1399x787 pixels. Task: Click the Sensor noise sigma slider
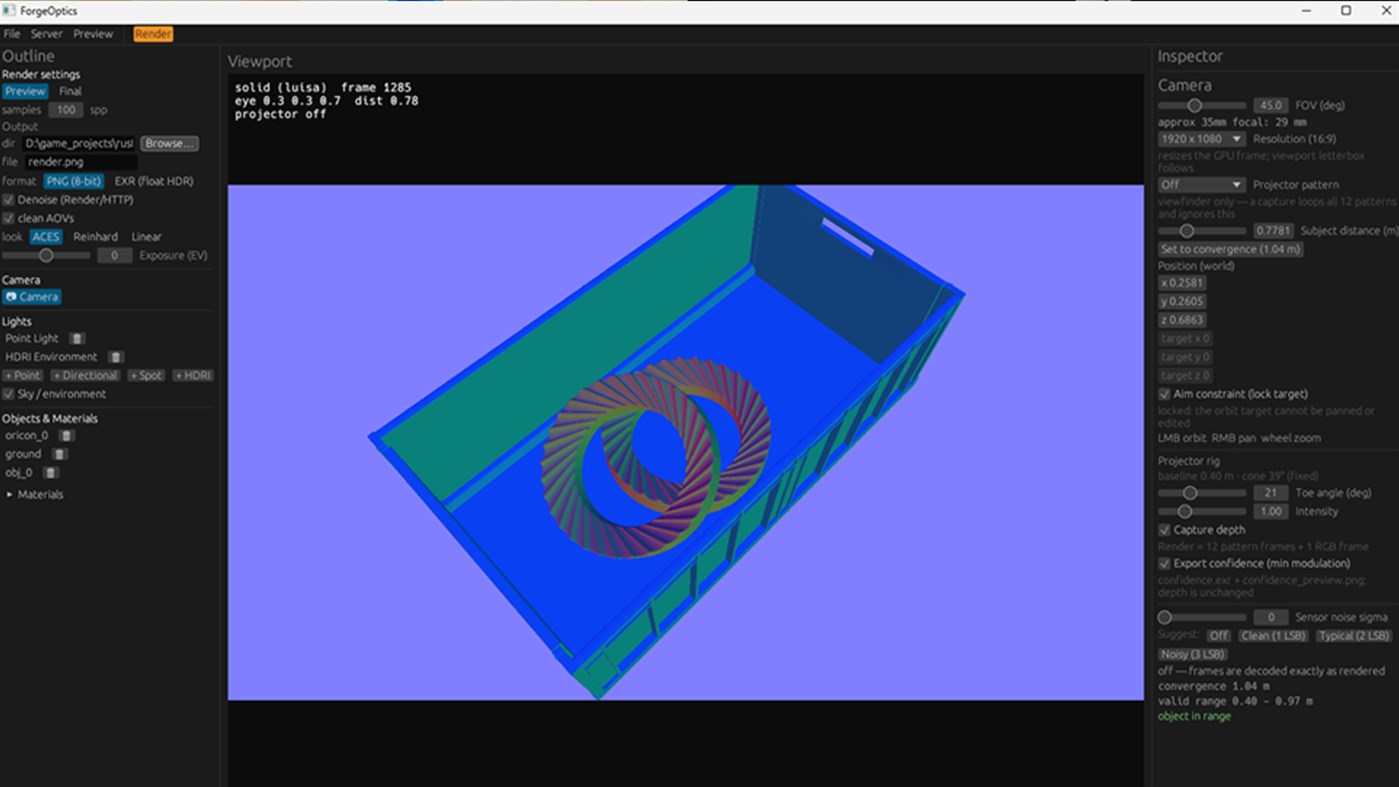1202,617
